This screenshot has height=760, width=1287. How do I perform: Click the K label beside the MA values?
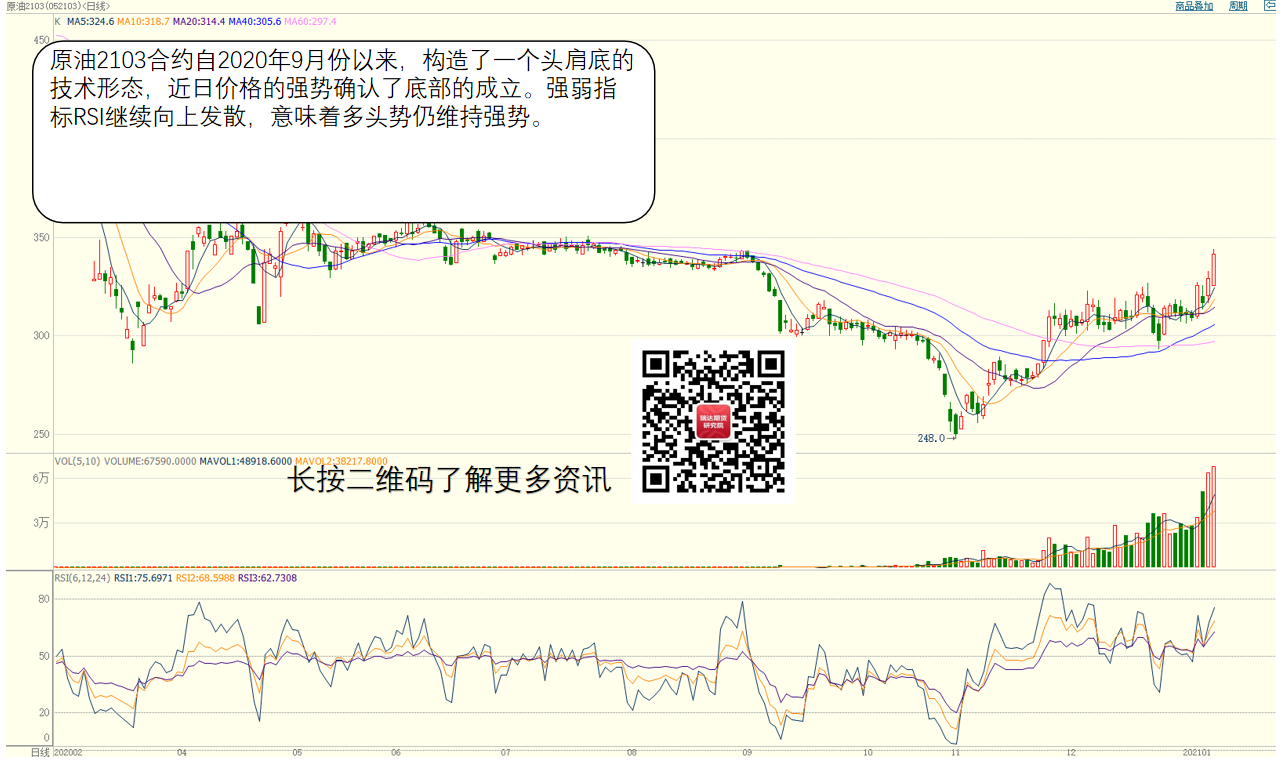pyautogui.click(x=57, y=21)
